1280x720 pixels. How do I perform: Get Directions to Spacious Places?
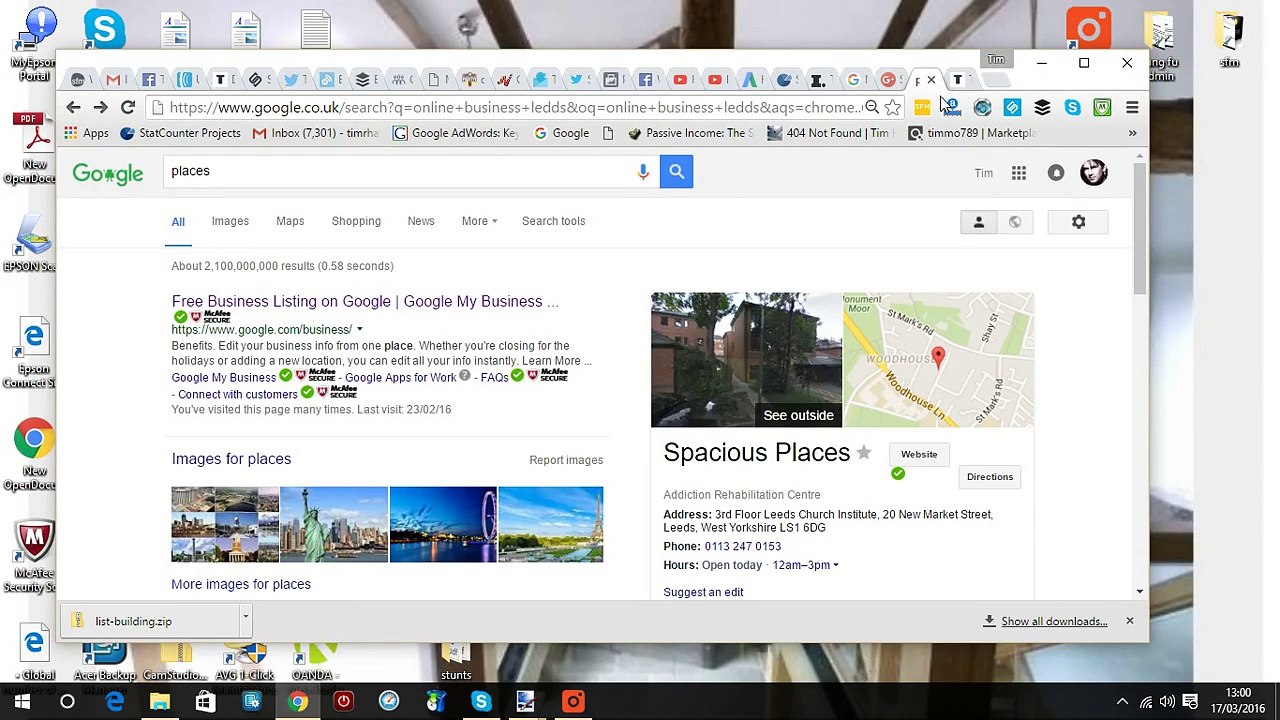pos(990,477)
